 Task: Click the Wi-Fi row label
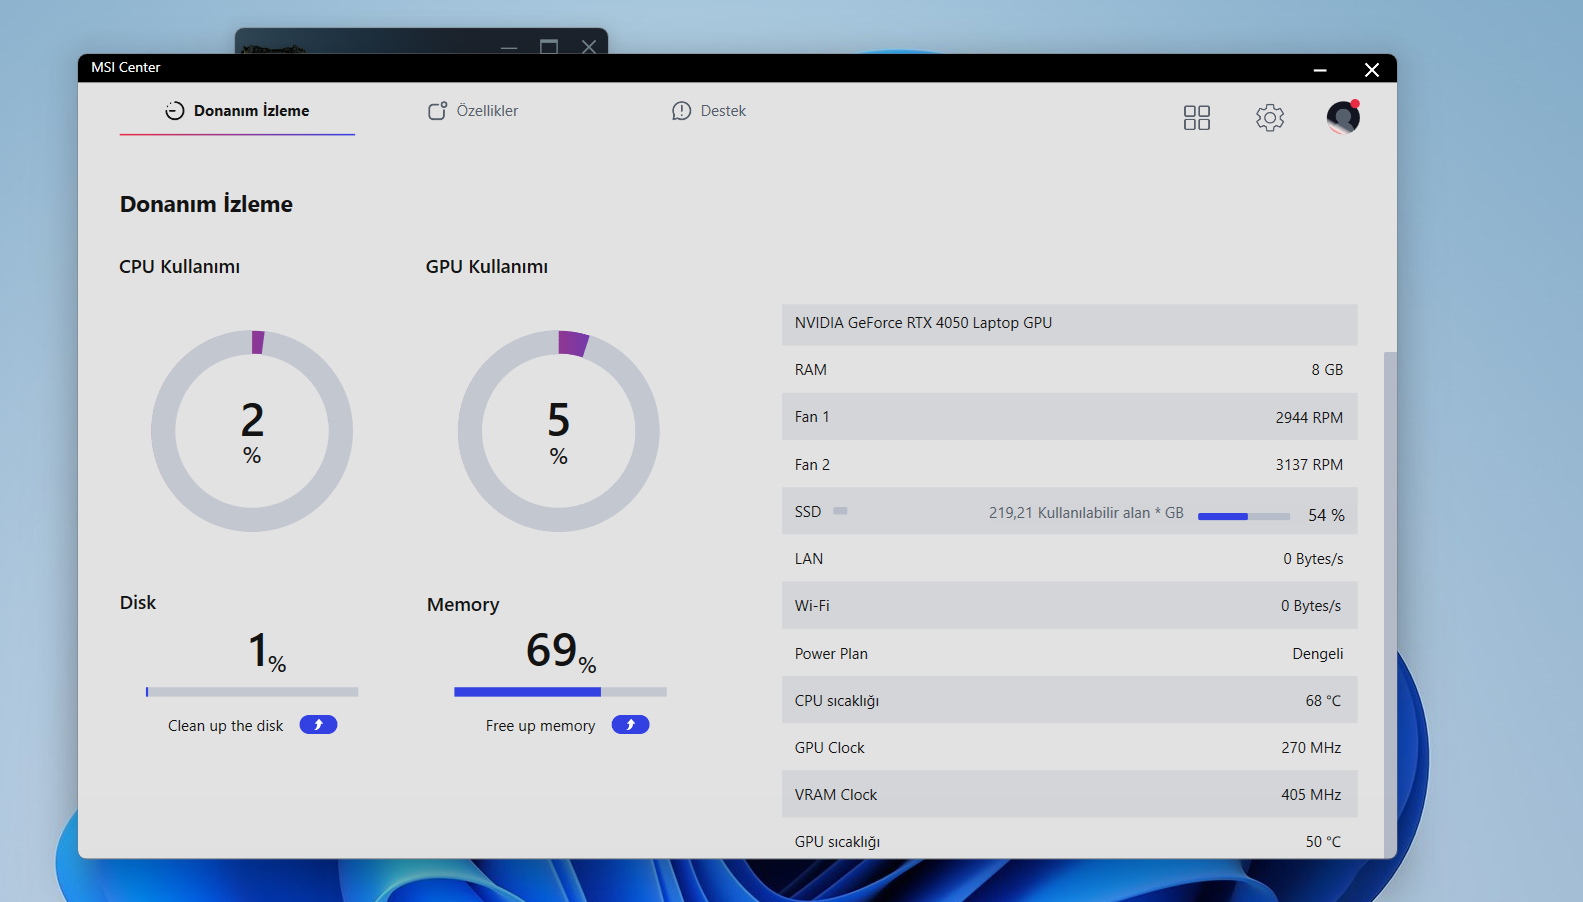coord(812,606)
